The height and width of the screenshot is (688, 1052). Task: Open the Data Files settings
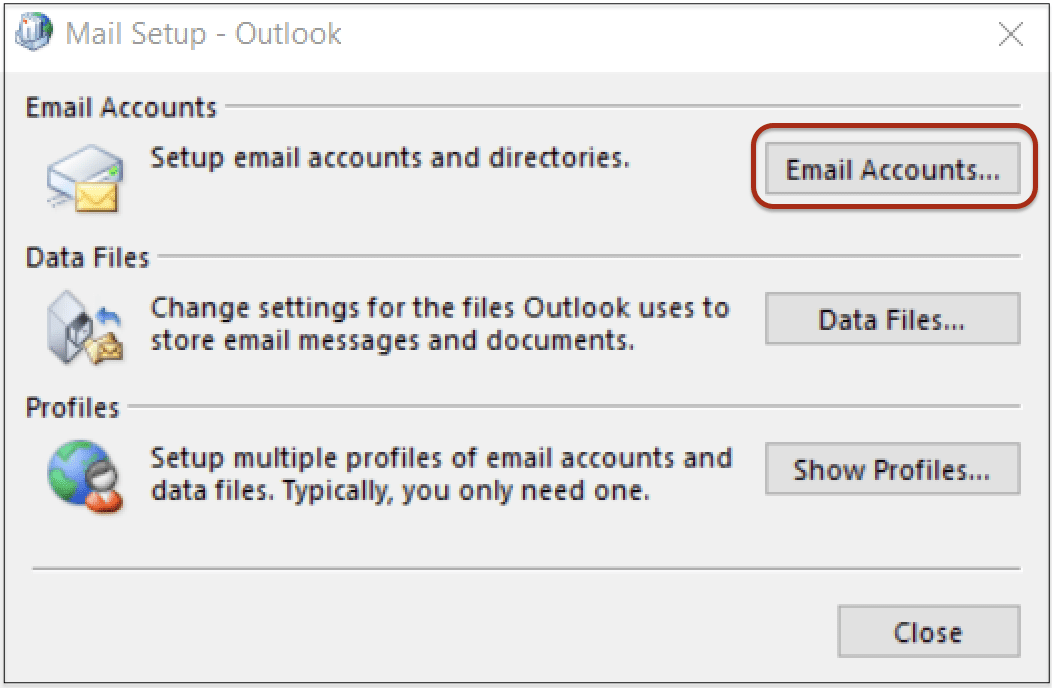[891, 319]
